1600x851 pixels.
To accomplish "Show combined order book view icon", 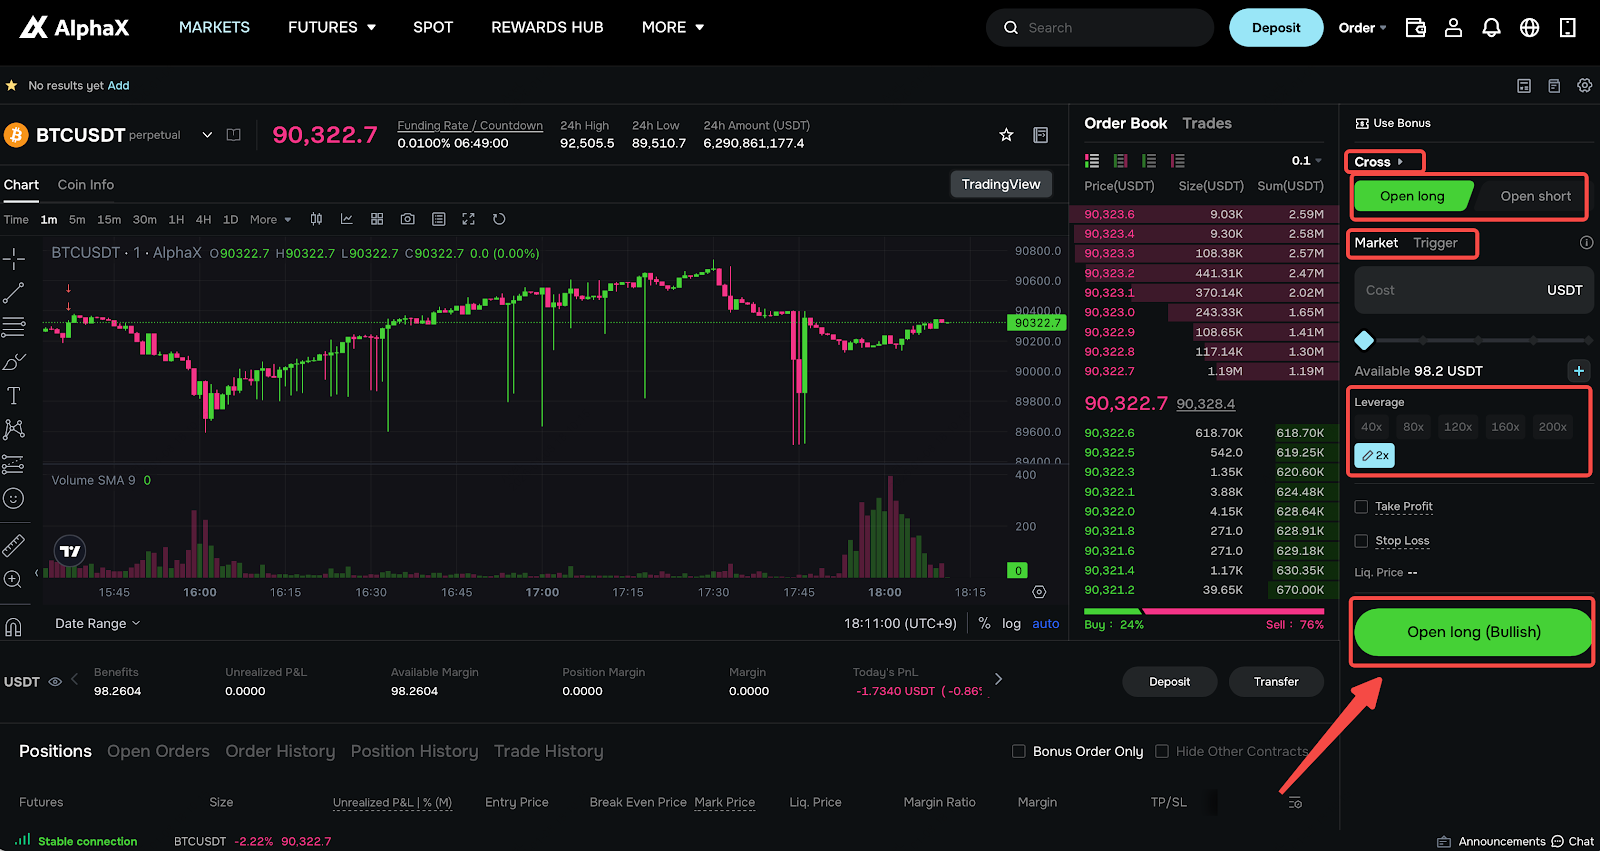I will point(1092,161).
